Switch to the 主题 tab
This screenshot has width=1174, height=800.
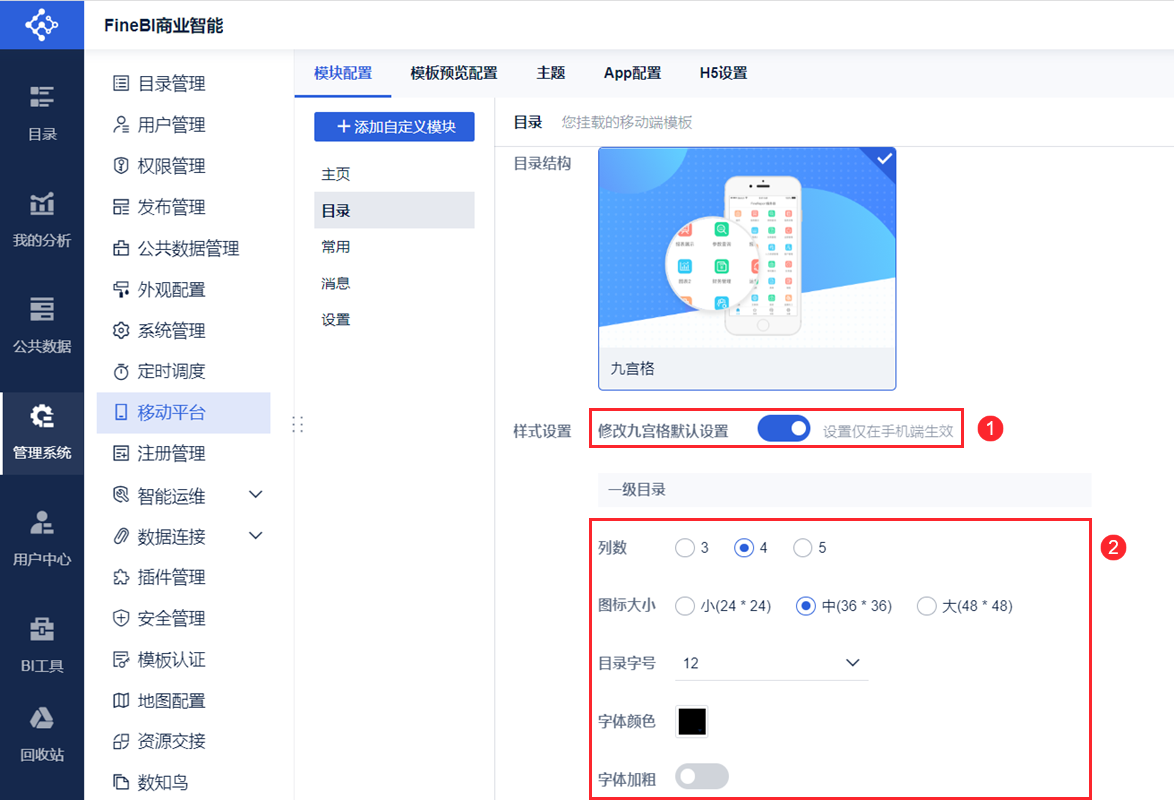(551, 72)
